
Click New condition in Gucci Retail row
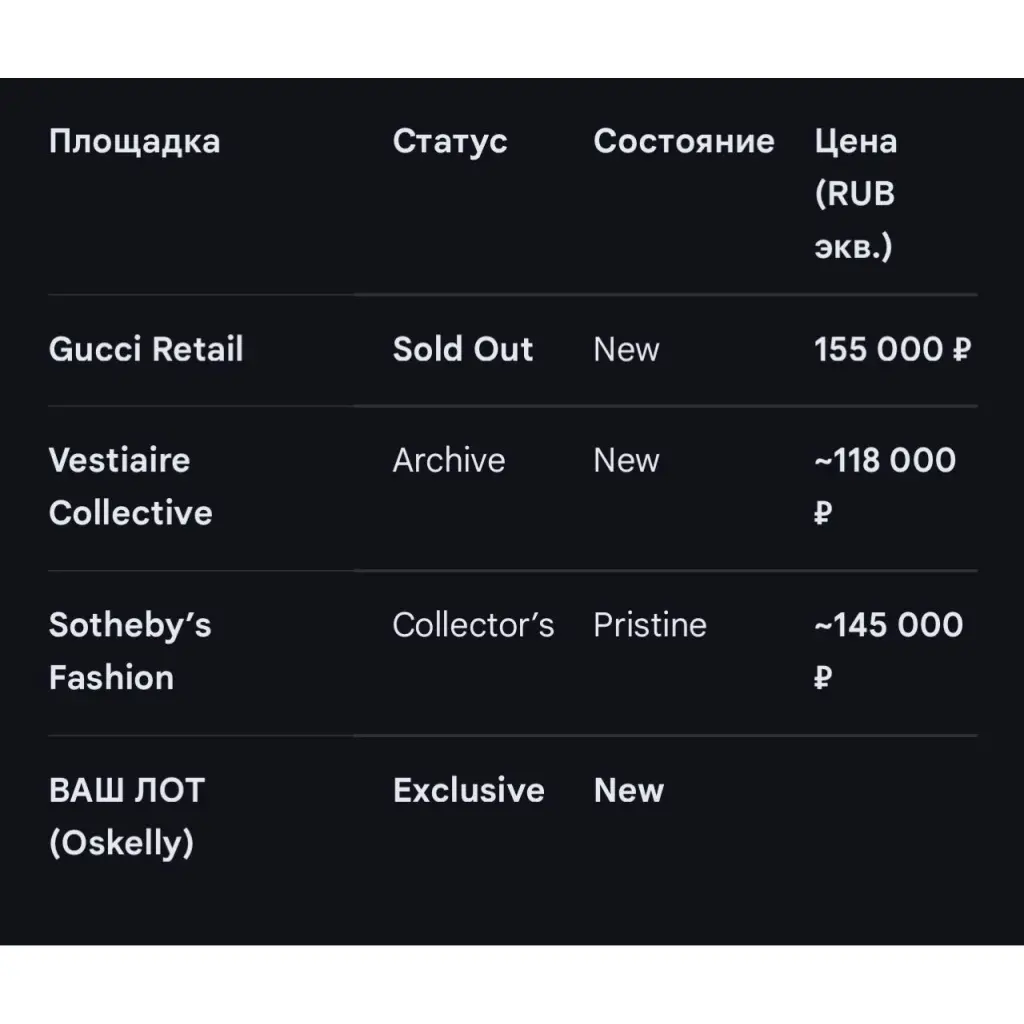click(x=626, y=349)
